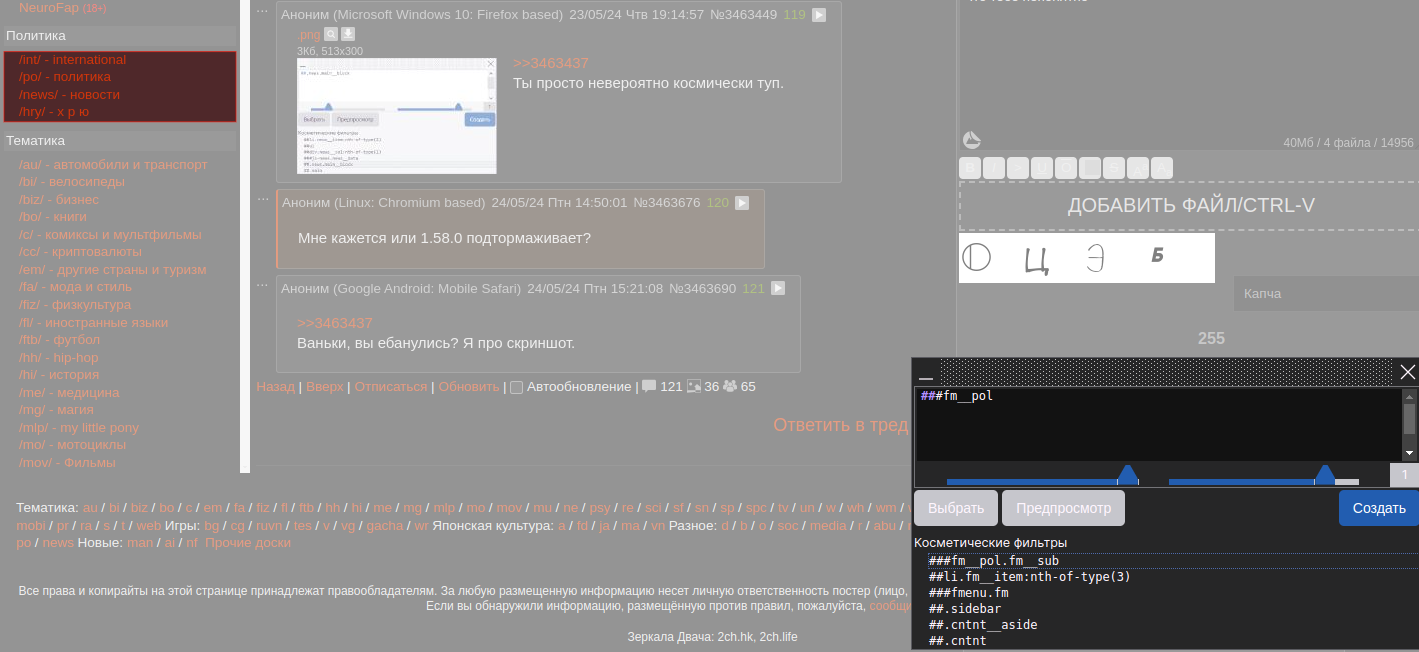Image resolution: width=1419 pixels, height=652 pixels.
Task: Click the Отписаться link
Action: [390, 387]
